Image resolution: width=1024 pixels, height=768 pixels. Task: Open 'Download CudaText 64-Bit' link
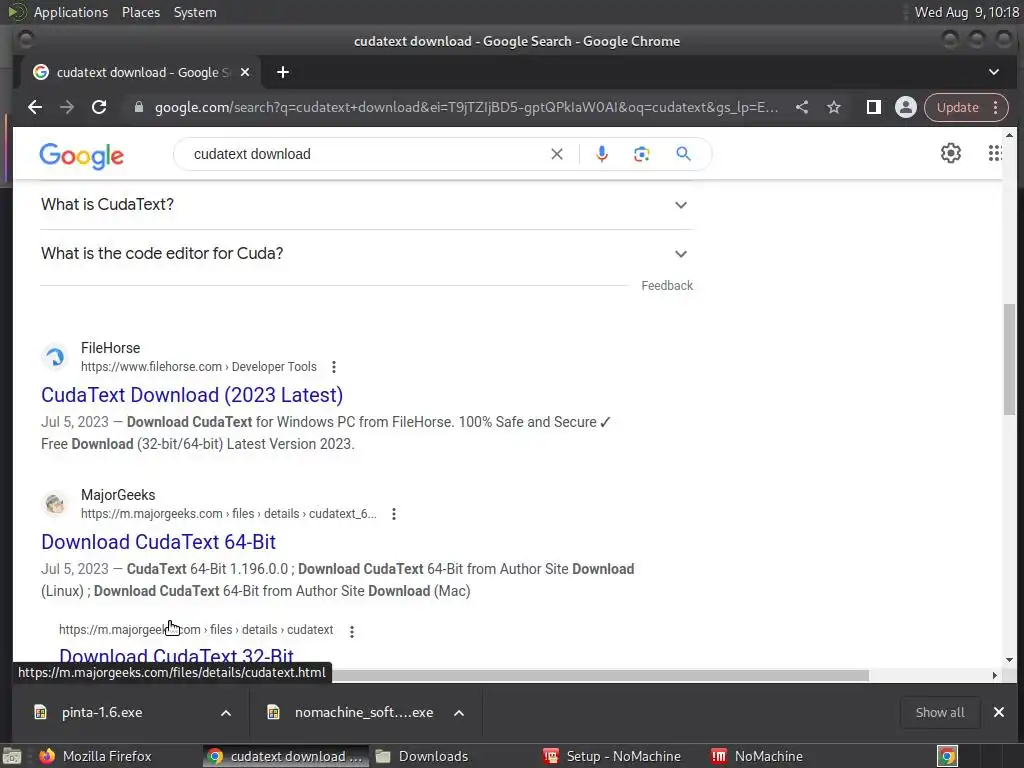click(x=158, y=542)
